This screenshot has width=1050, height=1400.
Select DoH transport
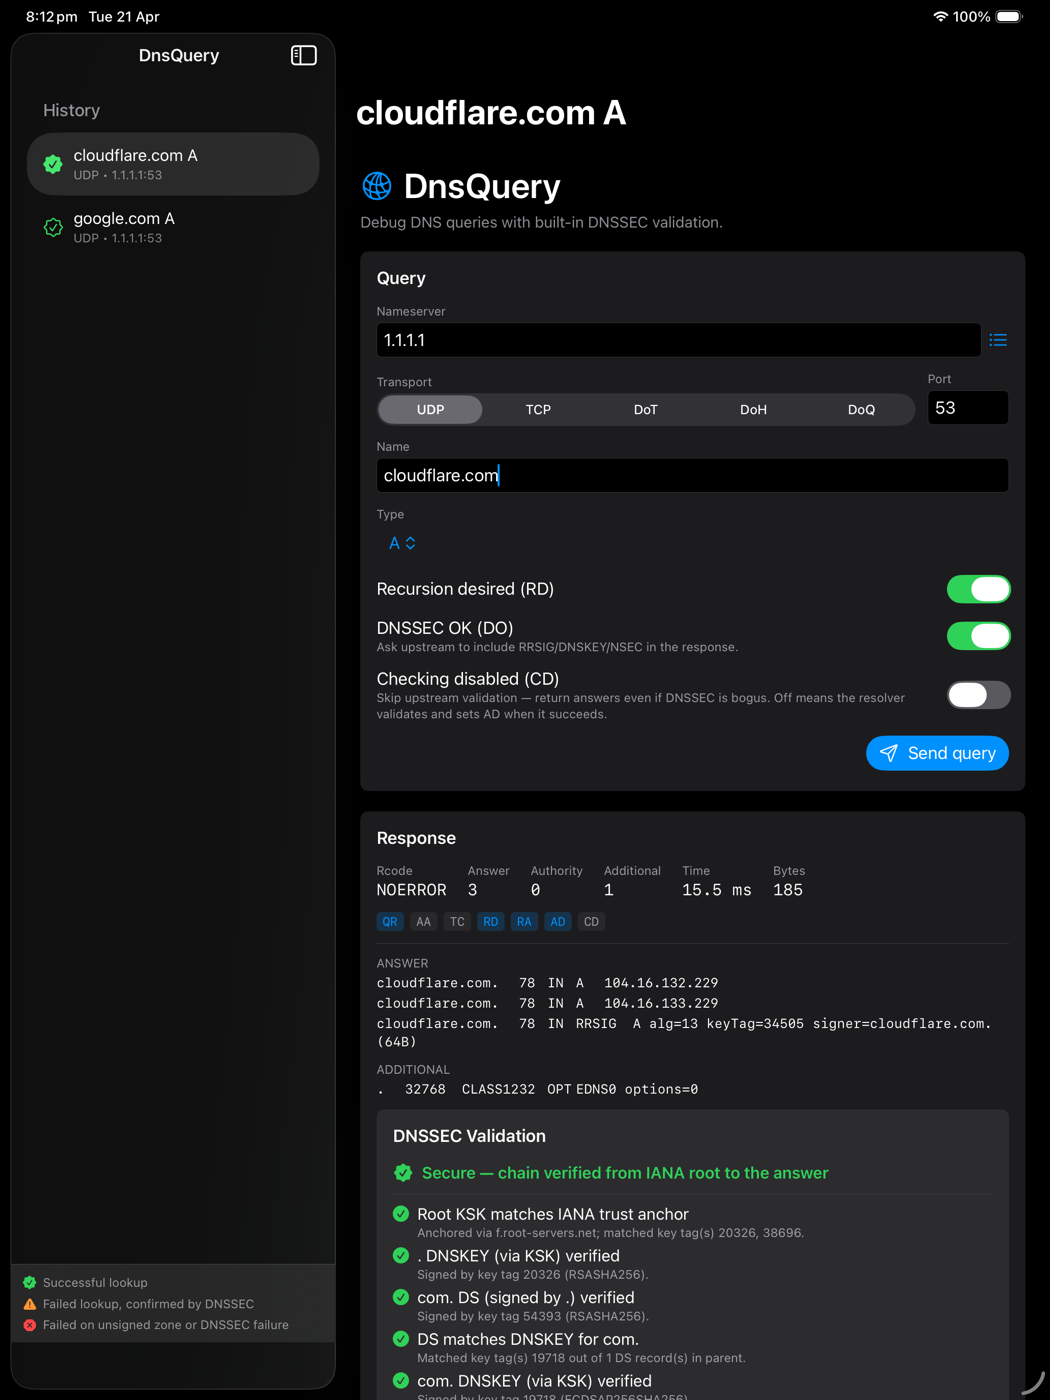753,410
